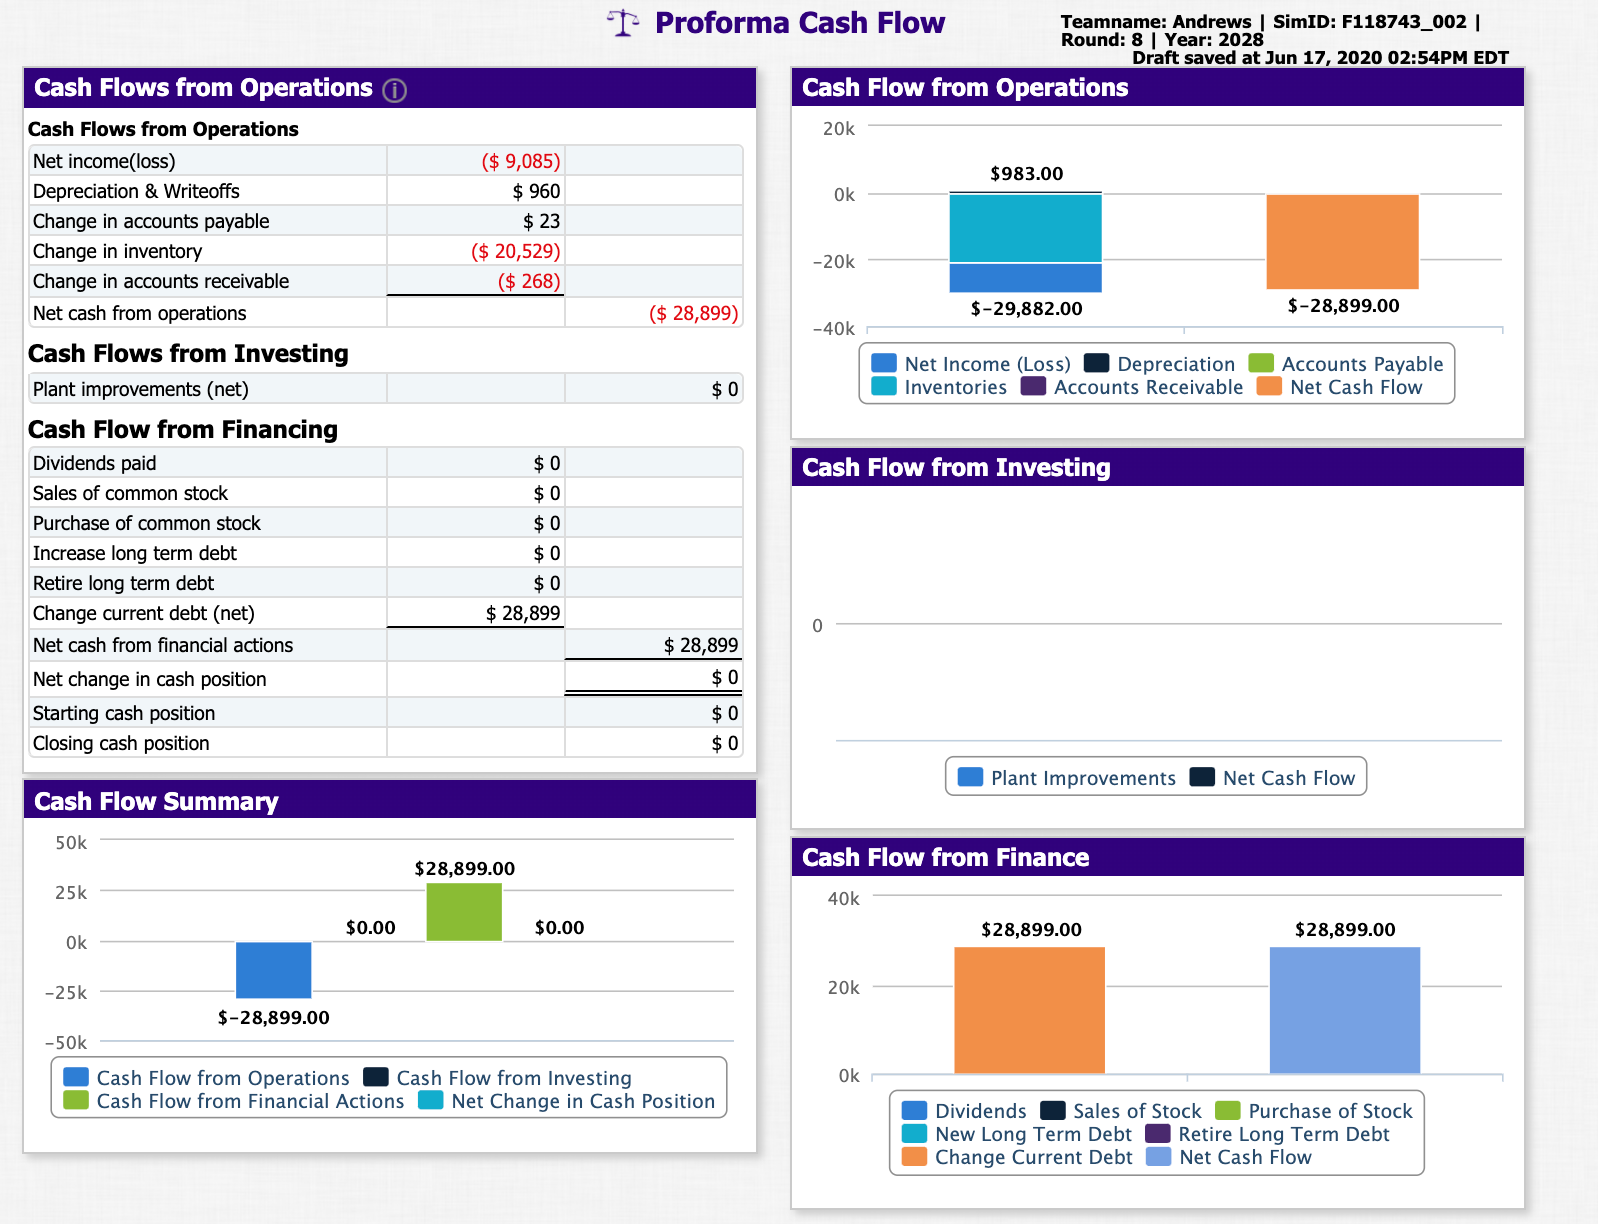Click the Net income(loss) row label

click(104, 161)
